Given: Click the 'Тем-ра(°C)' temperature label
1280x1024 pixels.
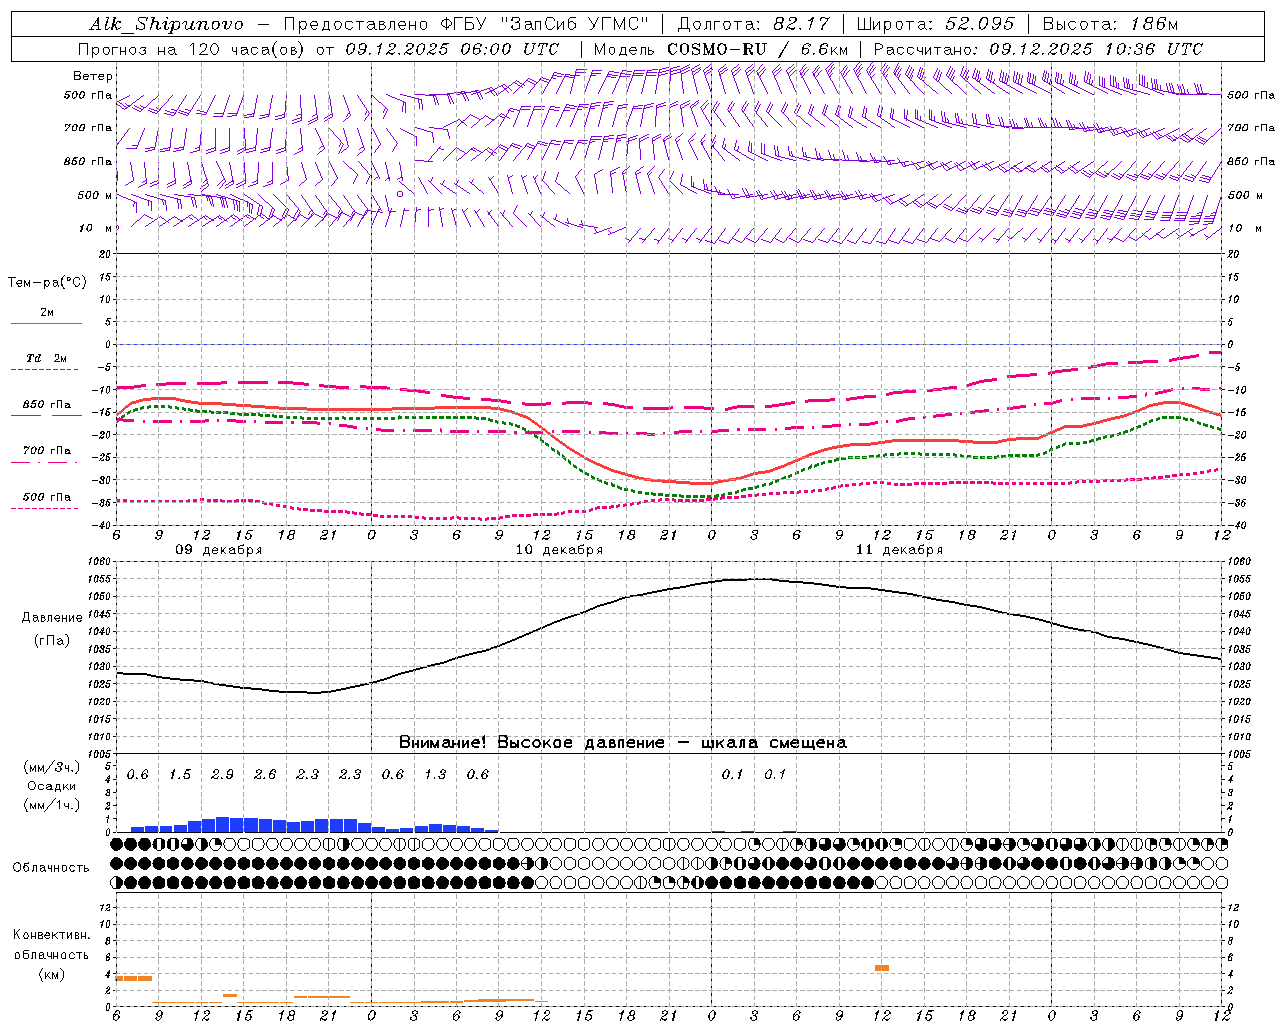Looking at the screenshot, I should click(47, 283).
